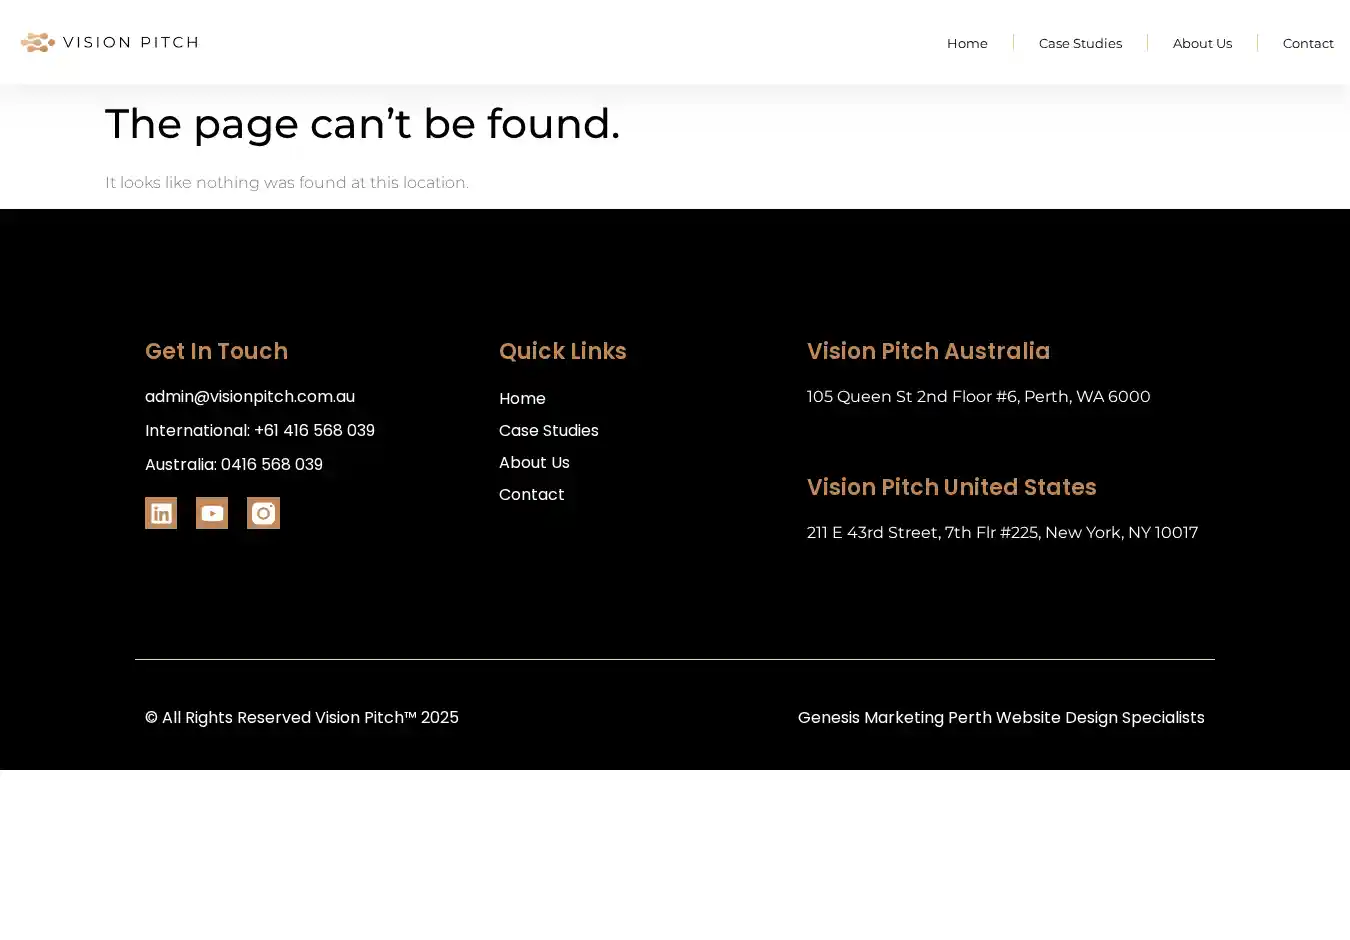Visit About Us under Quick Links
Screen dimensions: 1350x940
click(x=534, y=463)
